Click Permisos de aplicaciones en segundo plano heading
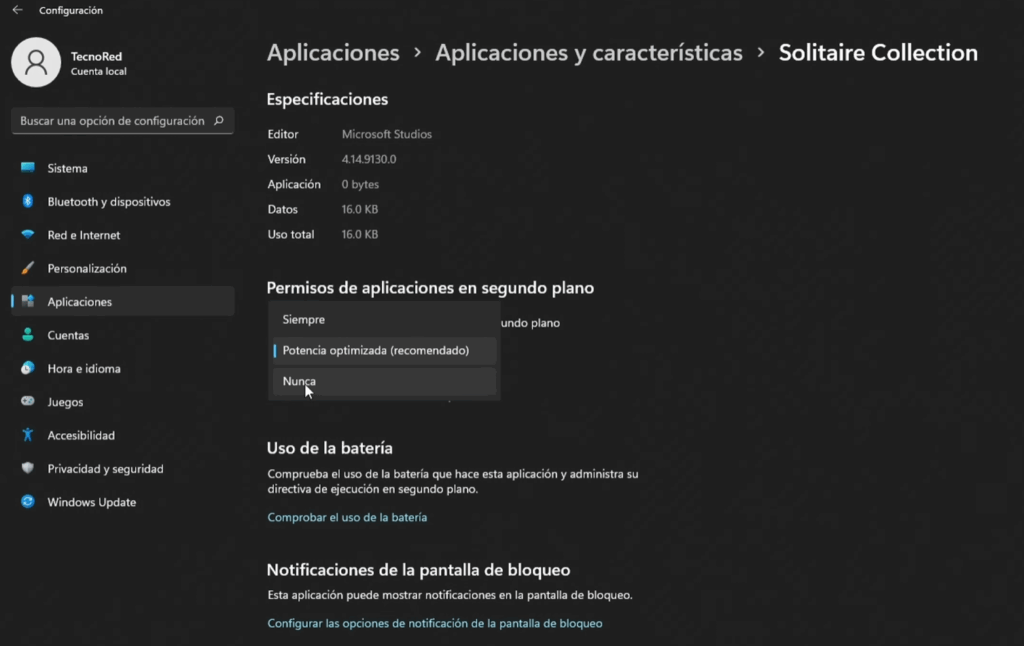This screenshot has width=1024, height=646. [x=430, y=287]
